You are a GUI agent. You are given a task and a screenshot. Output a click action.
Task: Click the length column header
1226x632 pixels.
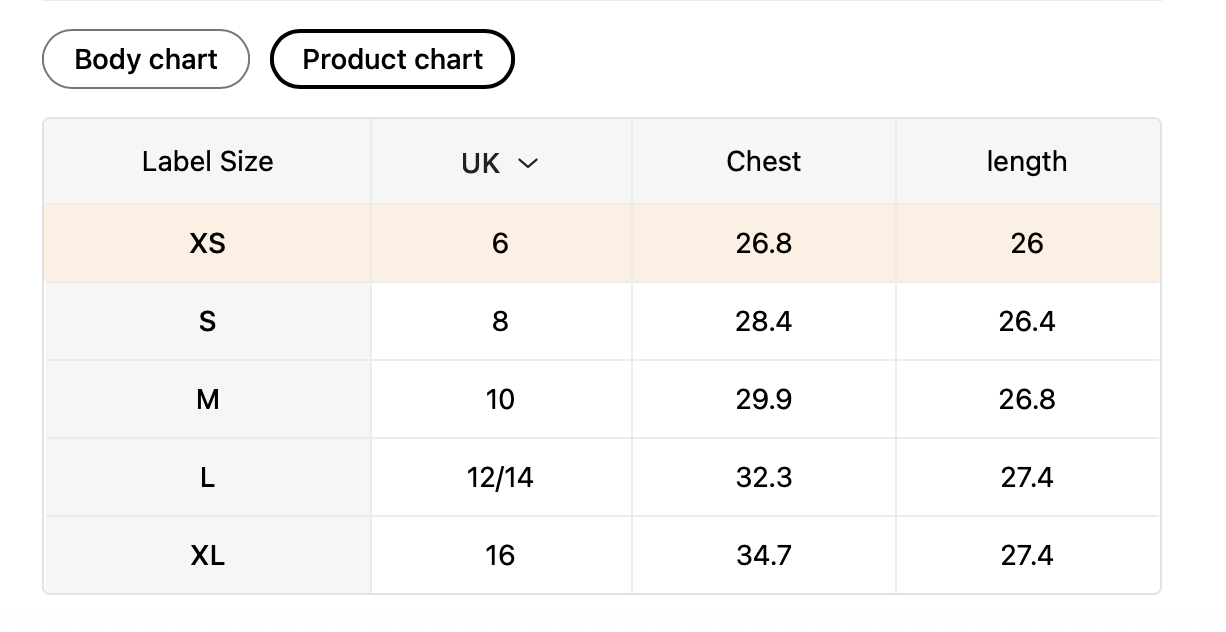pyautogui.click(x=1026, y=162)
